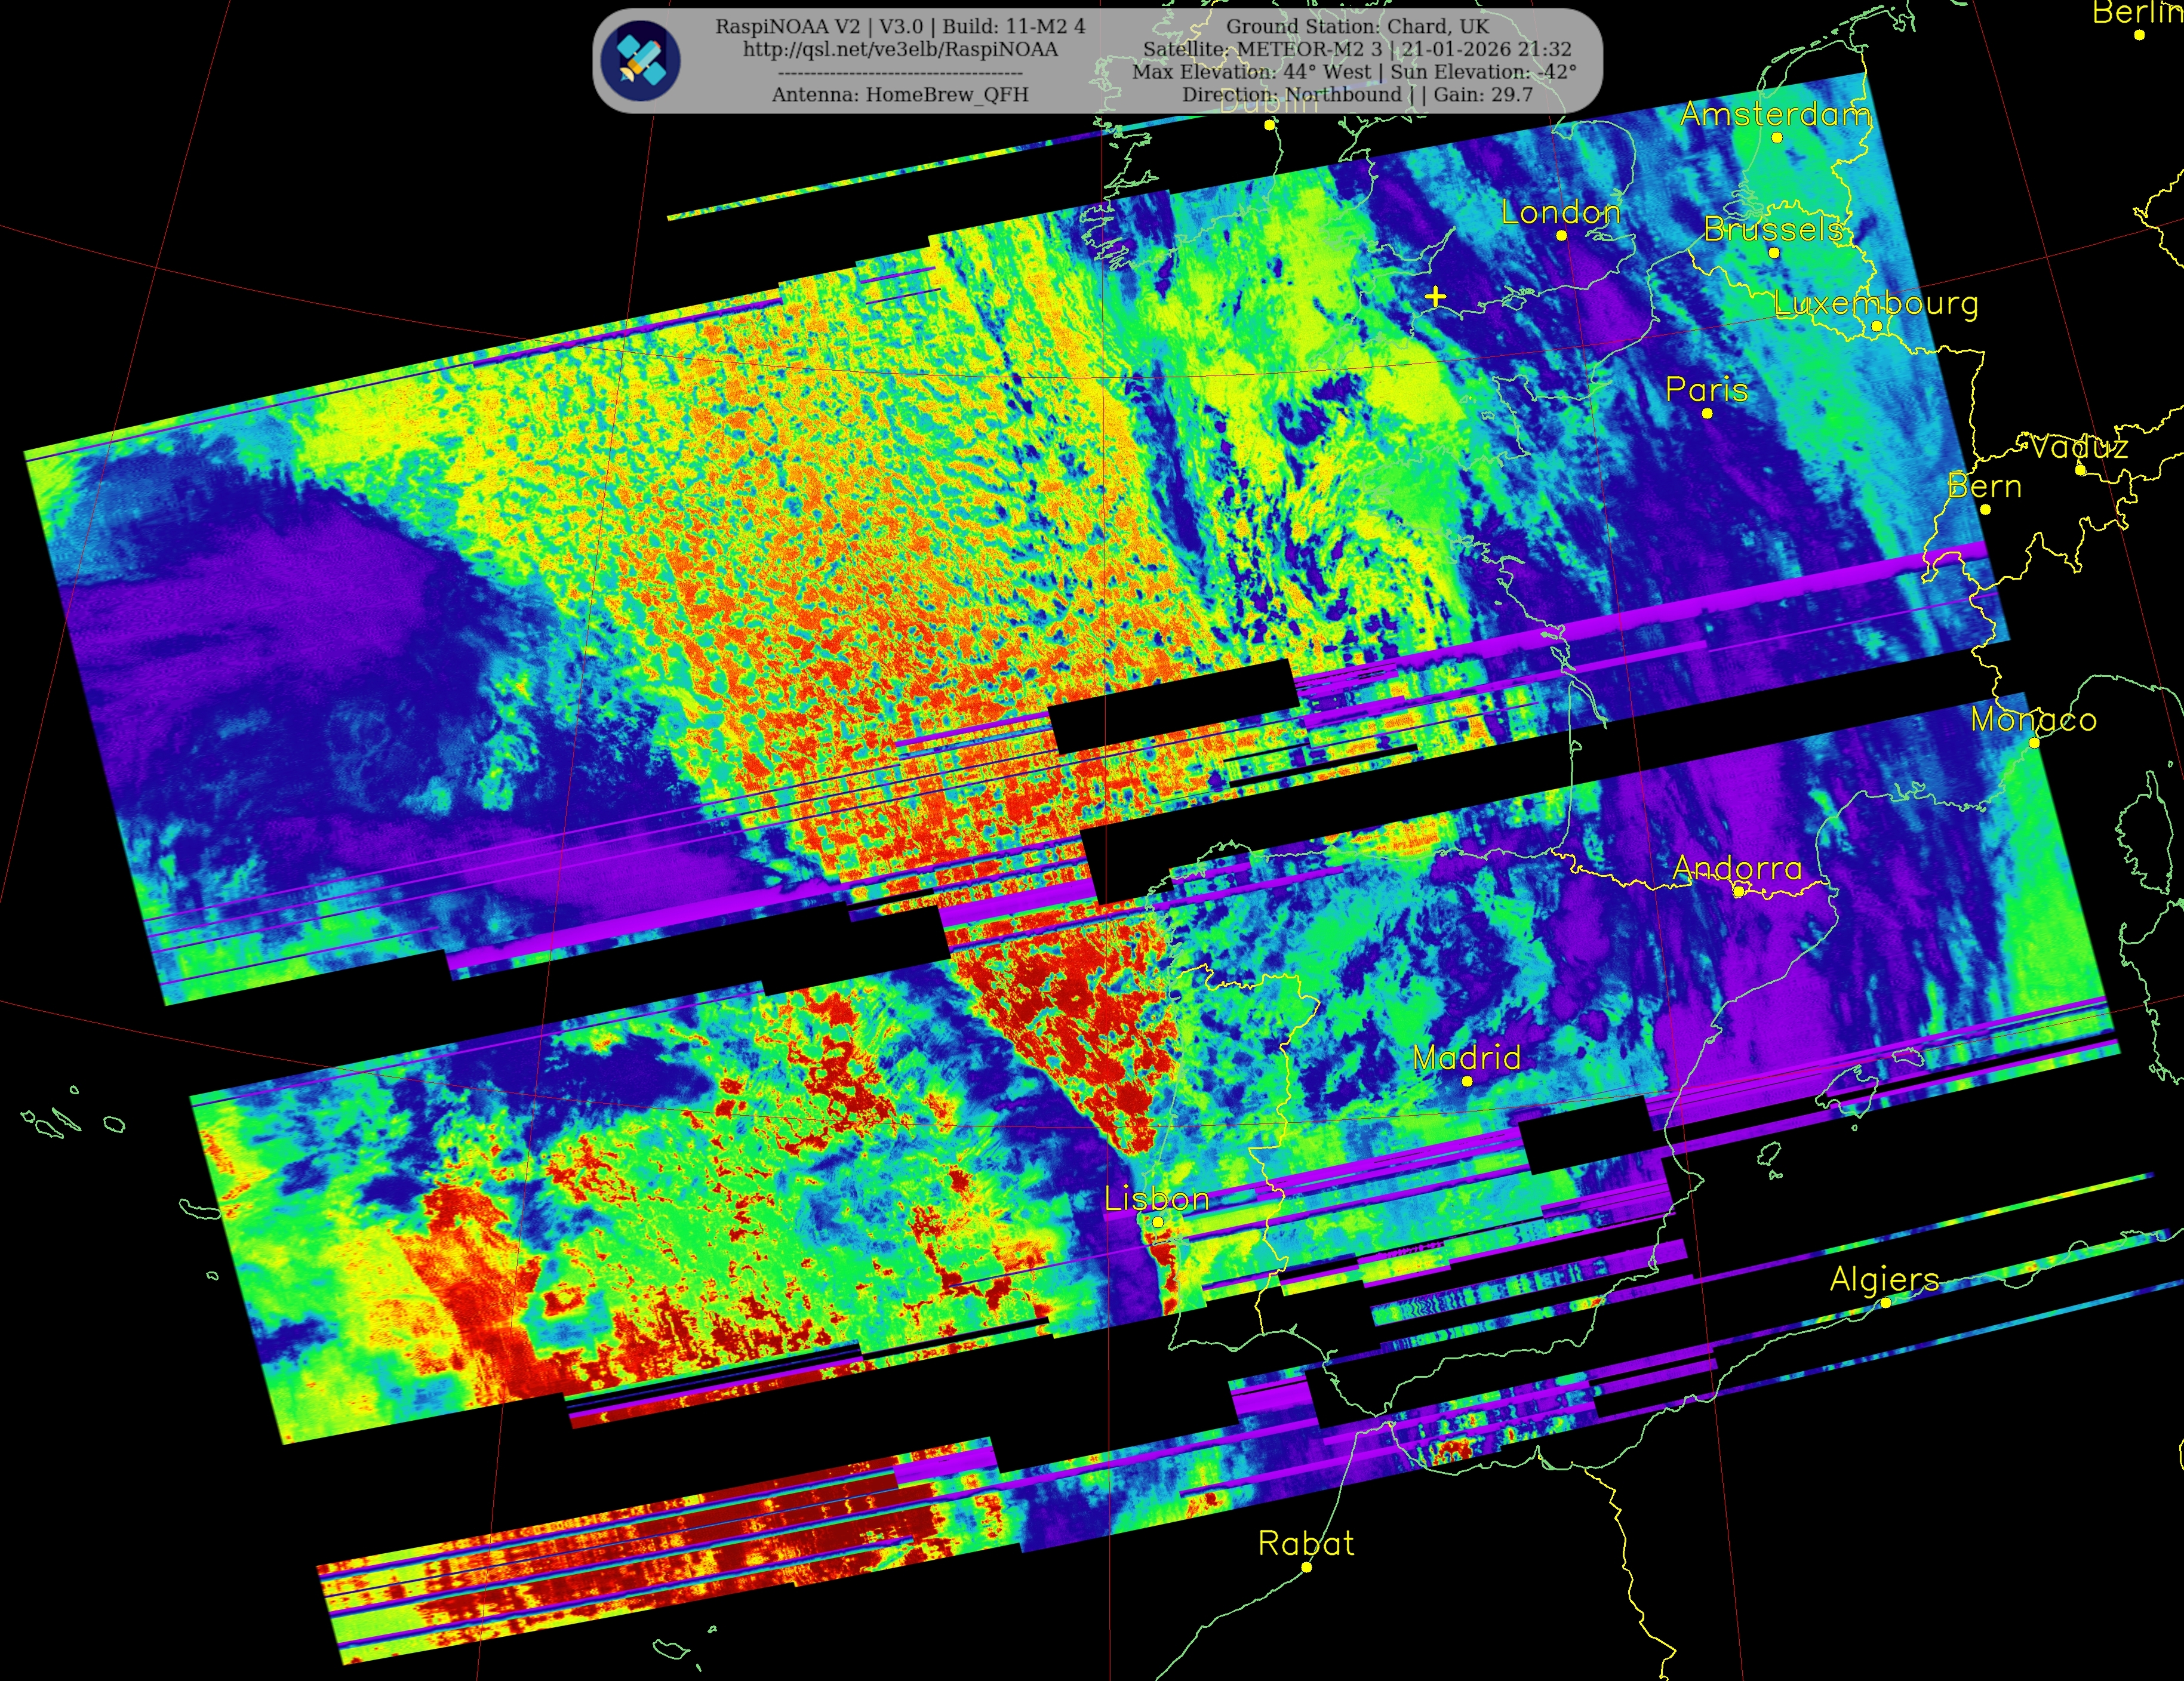2184x1681 pixels.
Task: Click the Lisbon city marker dot
Action: click(x=1158, y=1222)
